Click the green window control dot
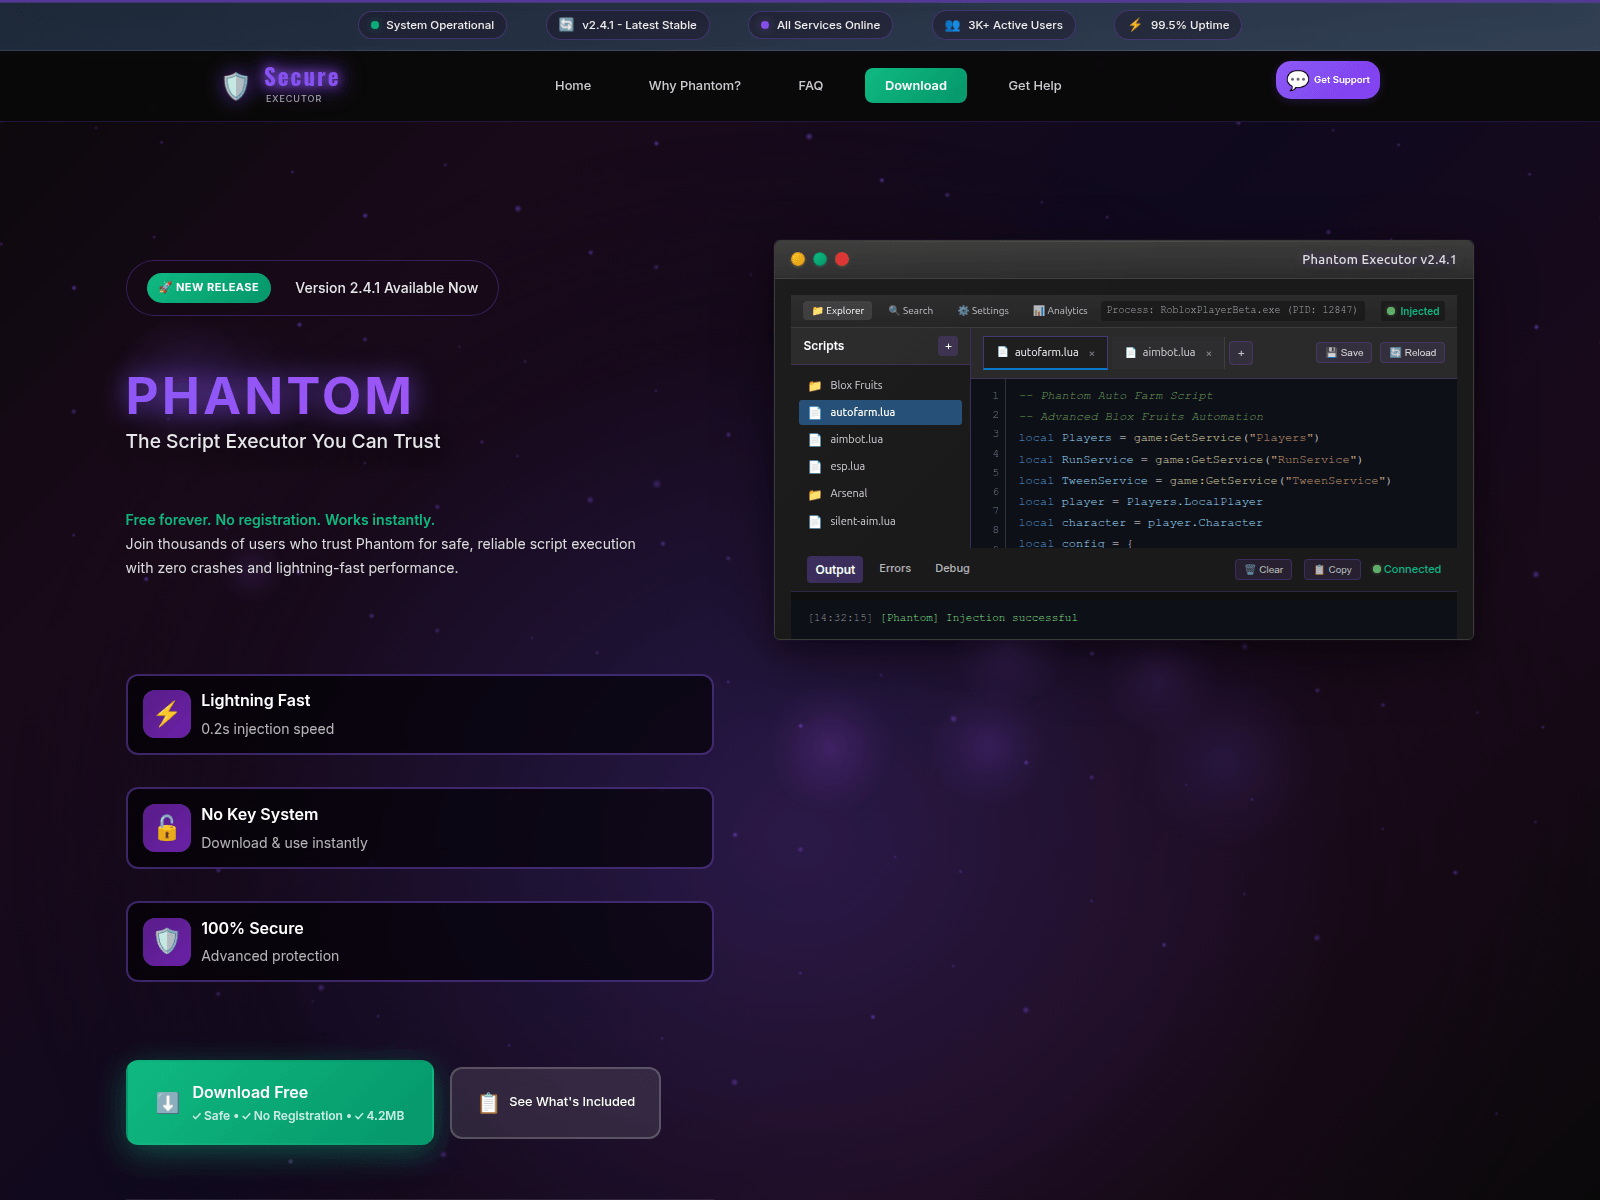Viewport: 1600px width, 1200px height. point(820,260)
